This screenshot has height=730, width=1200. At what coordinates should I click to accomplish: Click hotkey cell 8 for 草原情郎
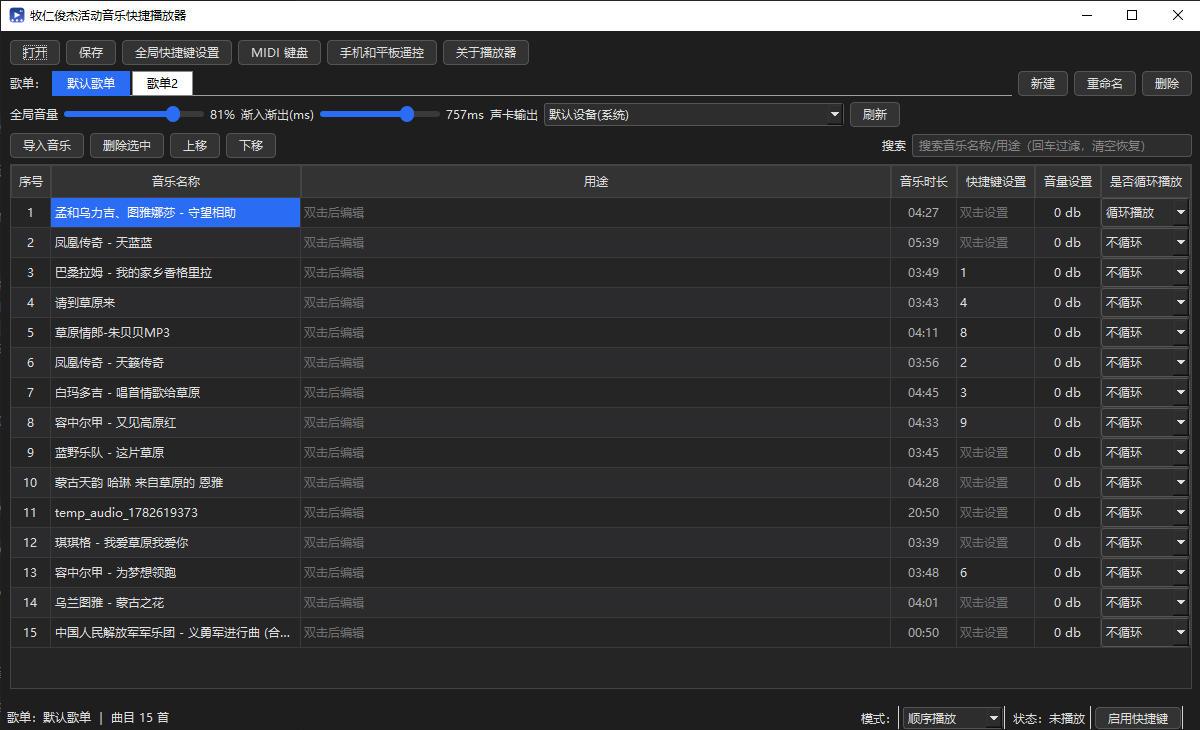click(996, 332)
